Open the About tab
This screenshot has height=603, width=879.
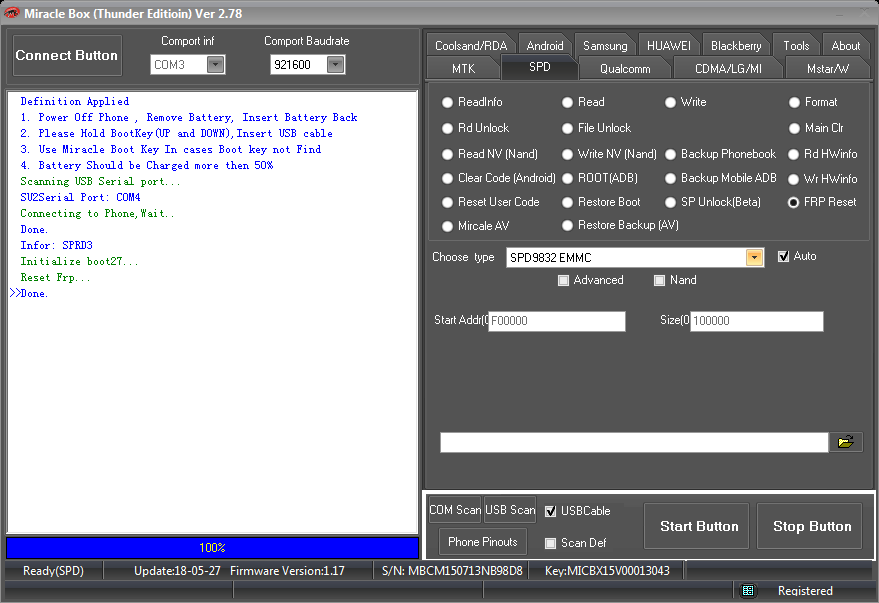point(845,45)
